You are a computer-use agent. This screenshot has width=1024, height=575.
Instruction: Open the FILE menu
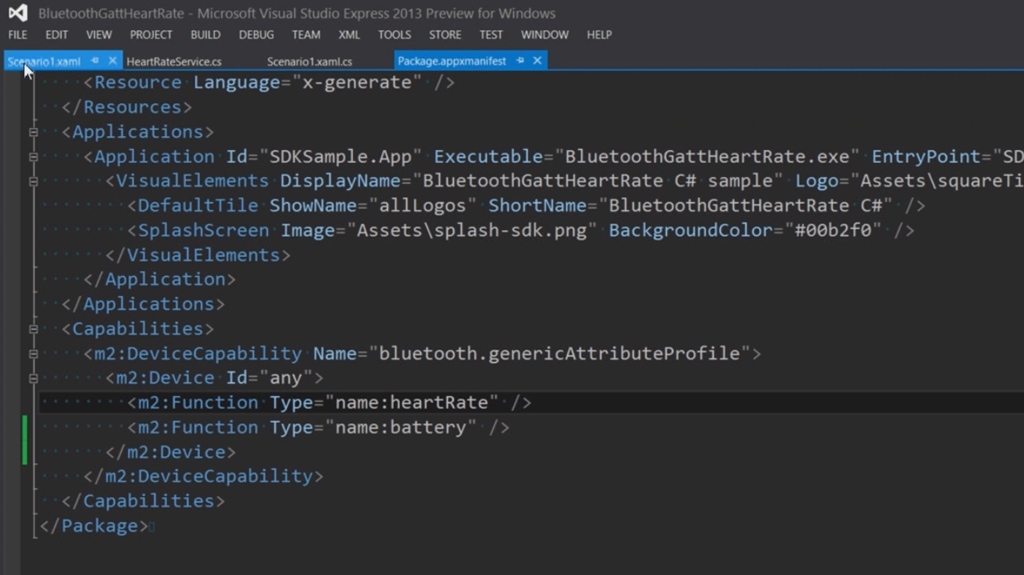point(18,35)
